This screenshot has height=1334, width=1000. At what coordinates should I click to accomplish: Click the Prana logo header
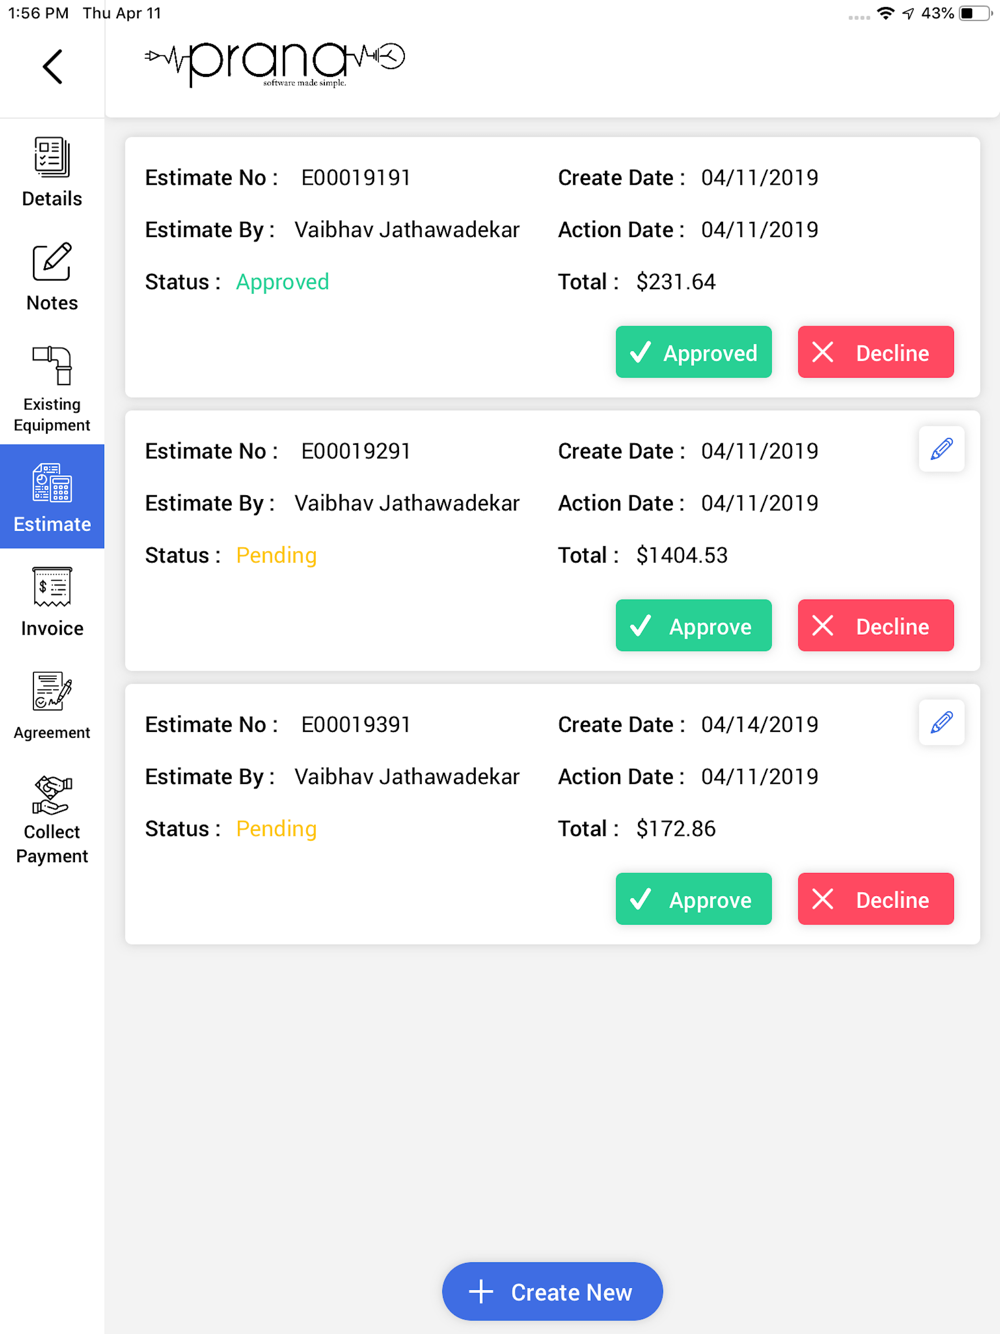pyautogui.click(x=275, y=65)
